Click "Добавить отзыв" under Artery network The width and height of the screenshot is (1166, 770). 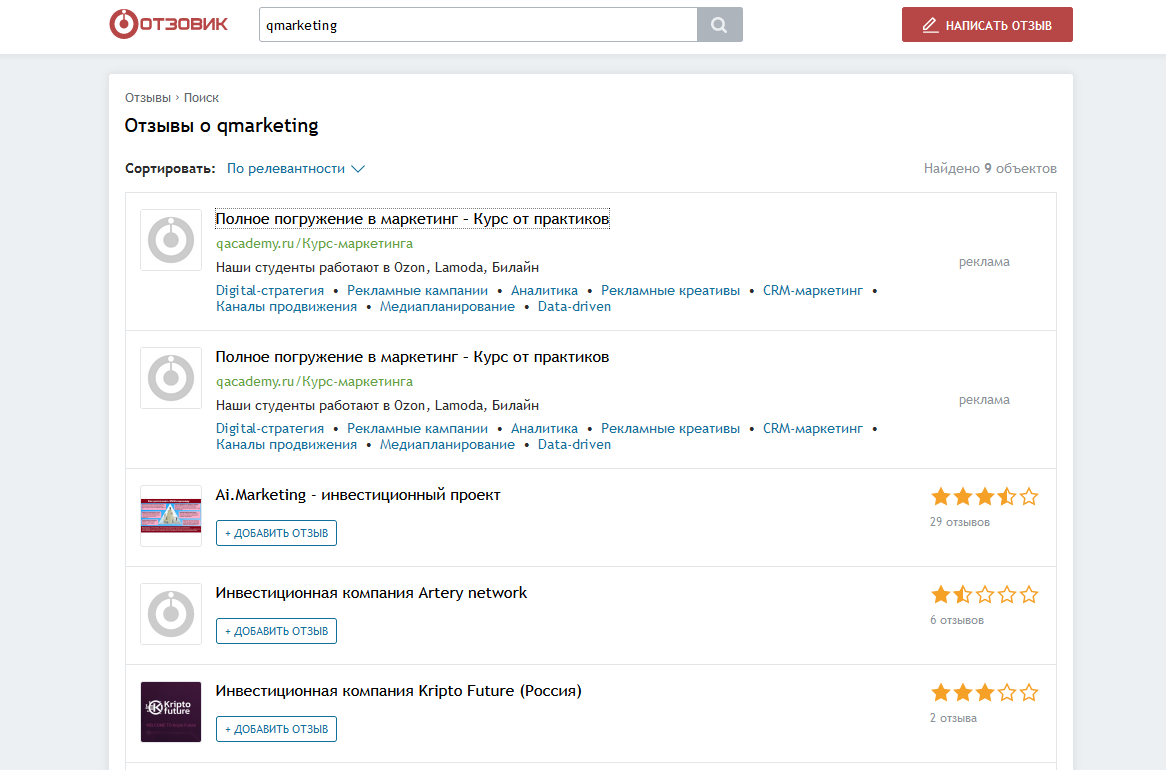[x=276, y=631]
